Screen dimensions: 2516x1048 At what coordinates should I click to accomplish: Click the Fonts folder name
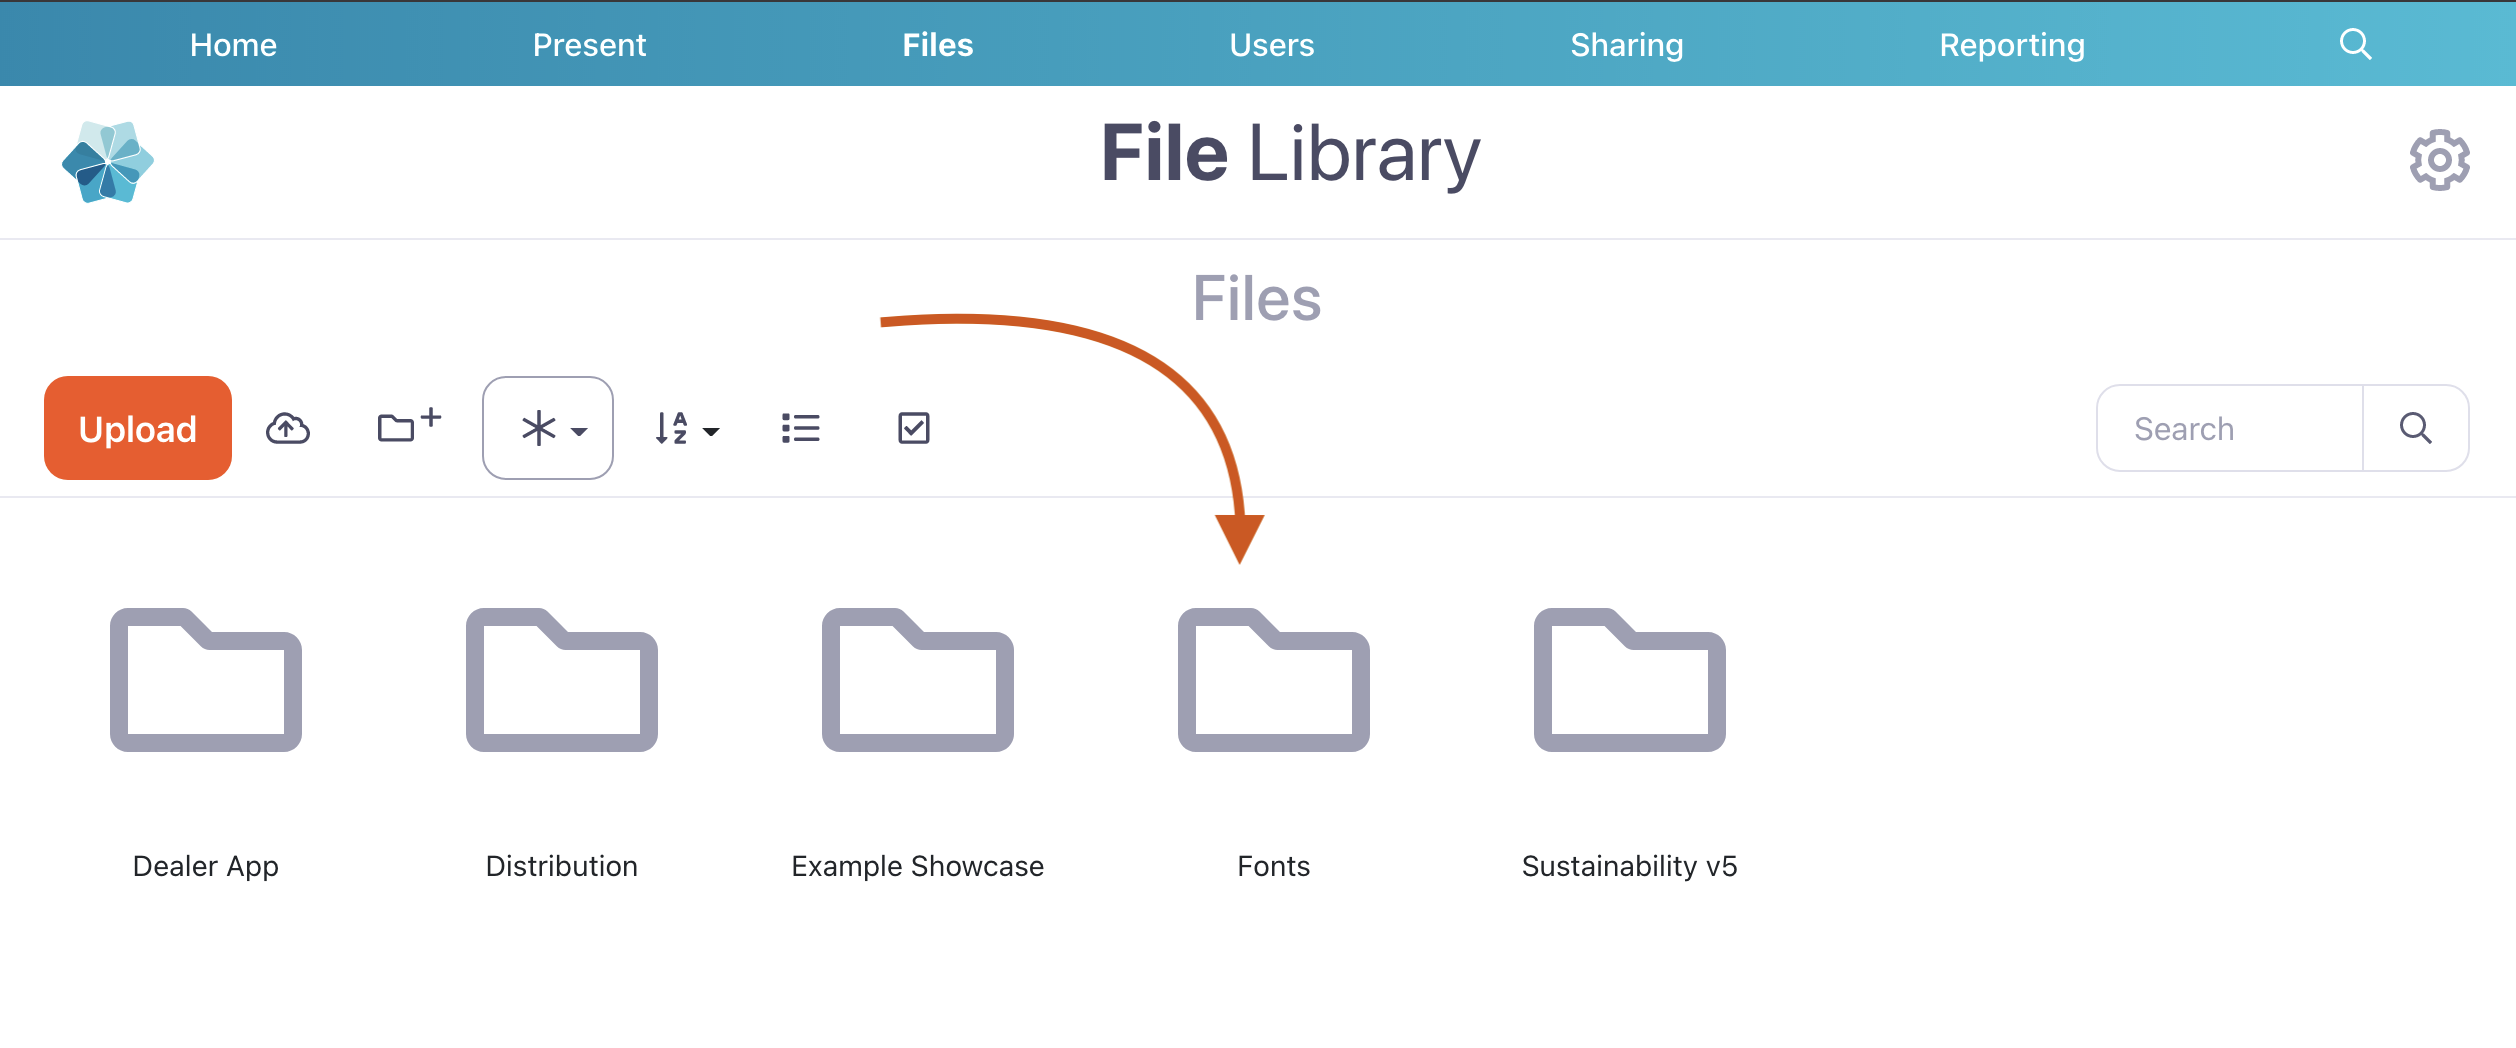tap(1274, 866)
